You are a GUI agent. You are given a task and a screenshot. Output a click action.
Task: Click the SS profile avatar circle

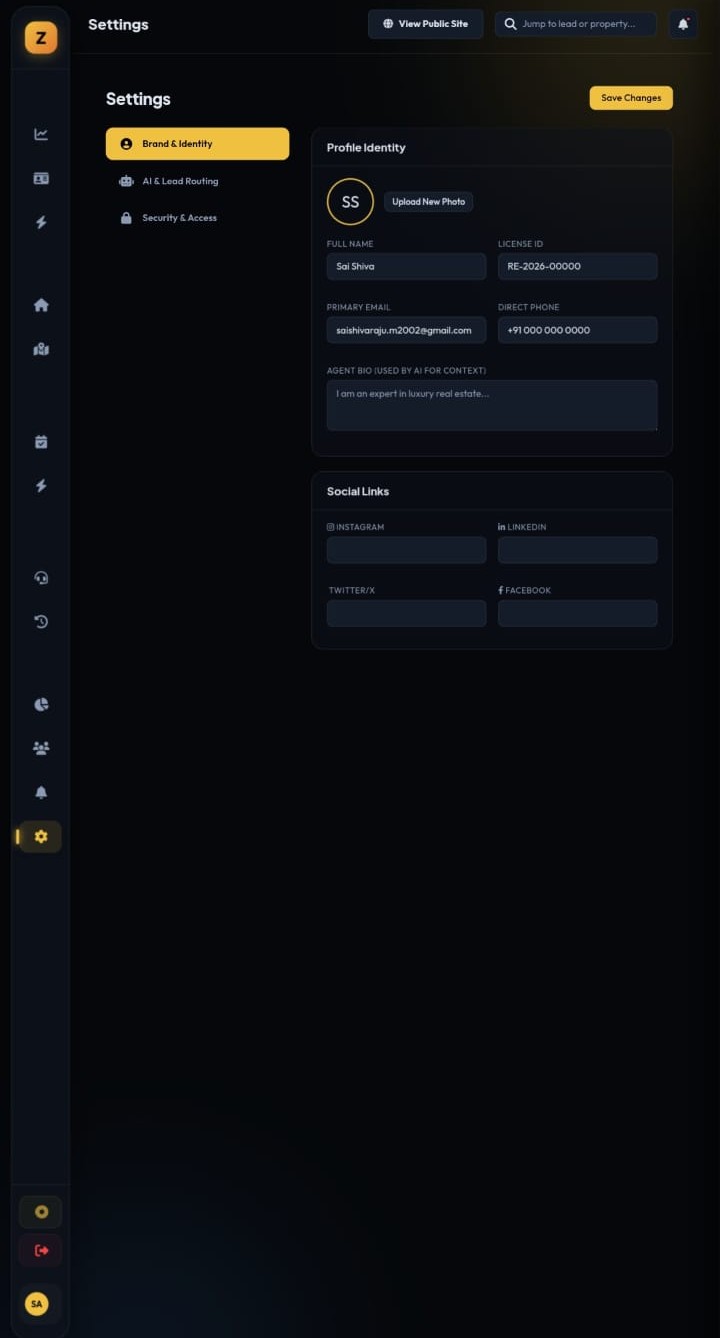pos(350,202)
